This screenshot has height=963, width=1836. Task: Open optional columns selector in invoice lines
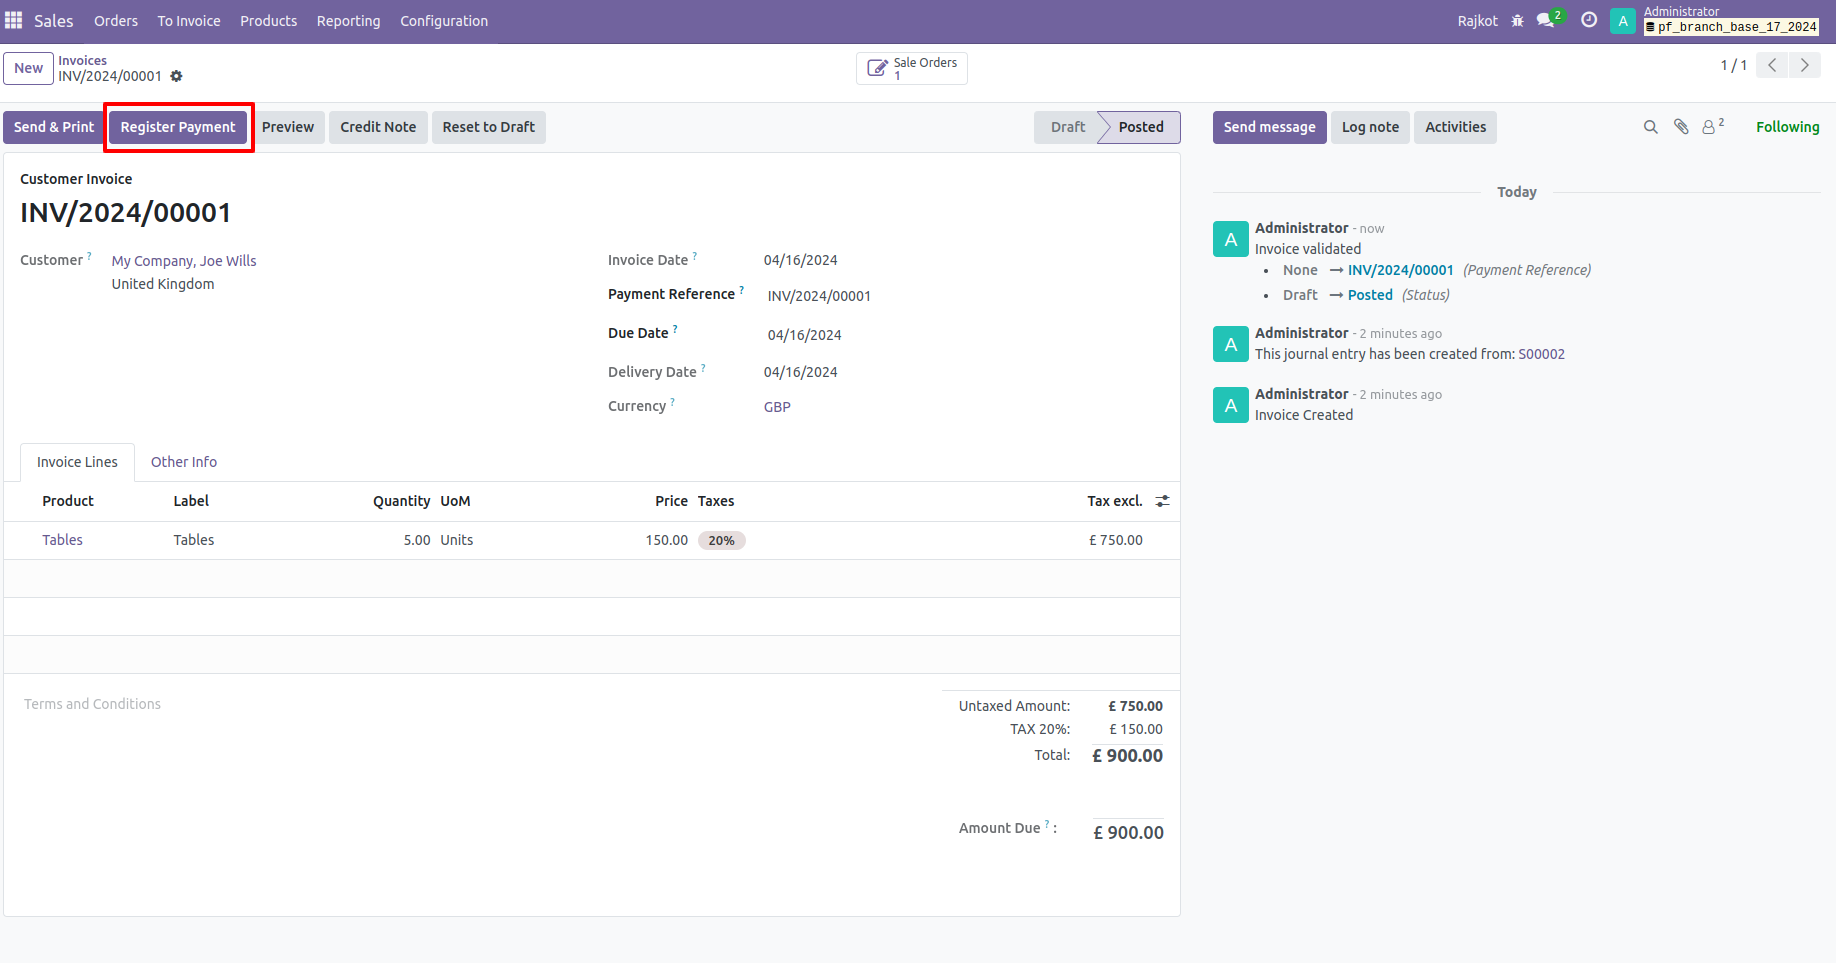pyautogui.click(x=1162, y=501)
